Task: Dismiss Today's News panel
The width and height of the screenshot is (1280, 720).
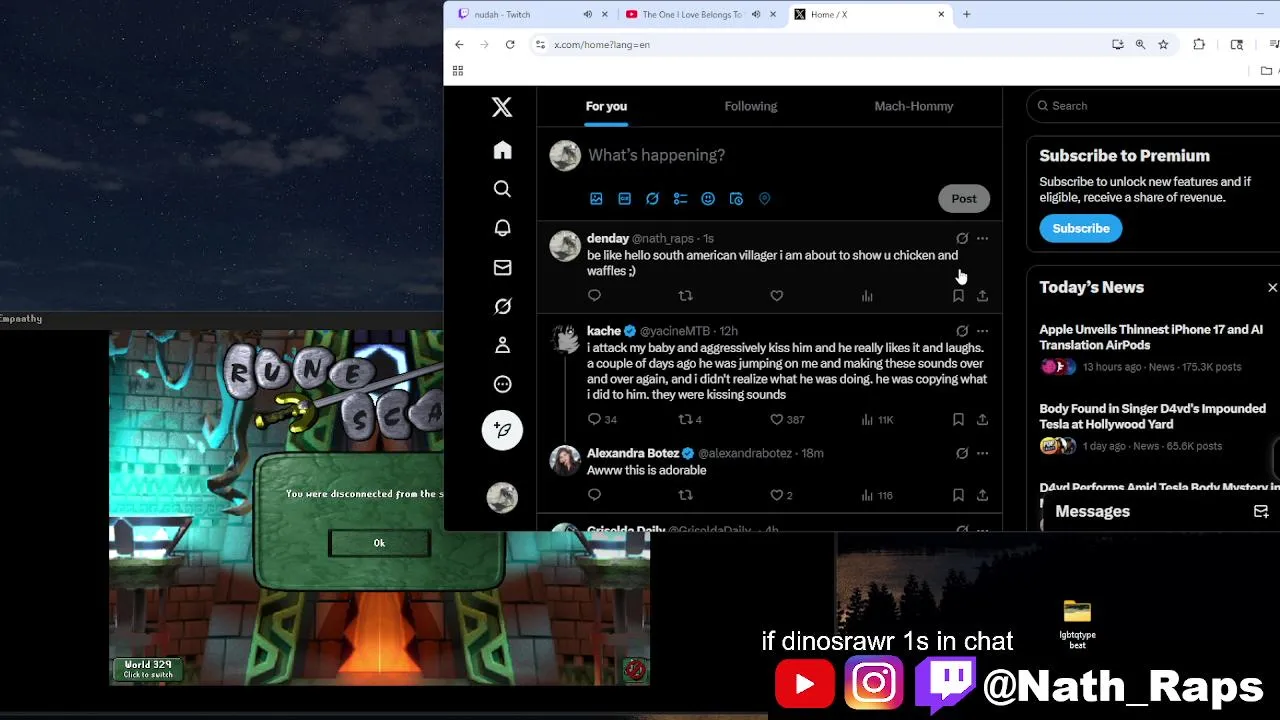Action: pyautogui.click(x=1272, y=288)
